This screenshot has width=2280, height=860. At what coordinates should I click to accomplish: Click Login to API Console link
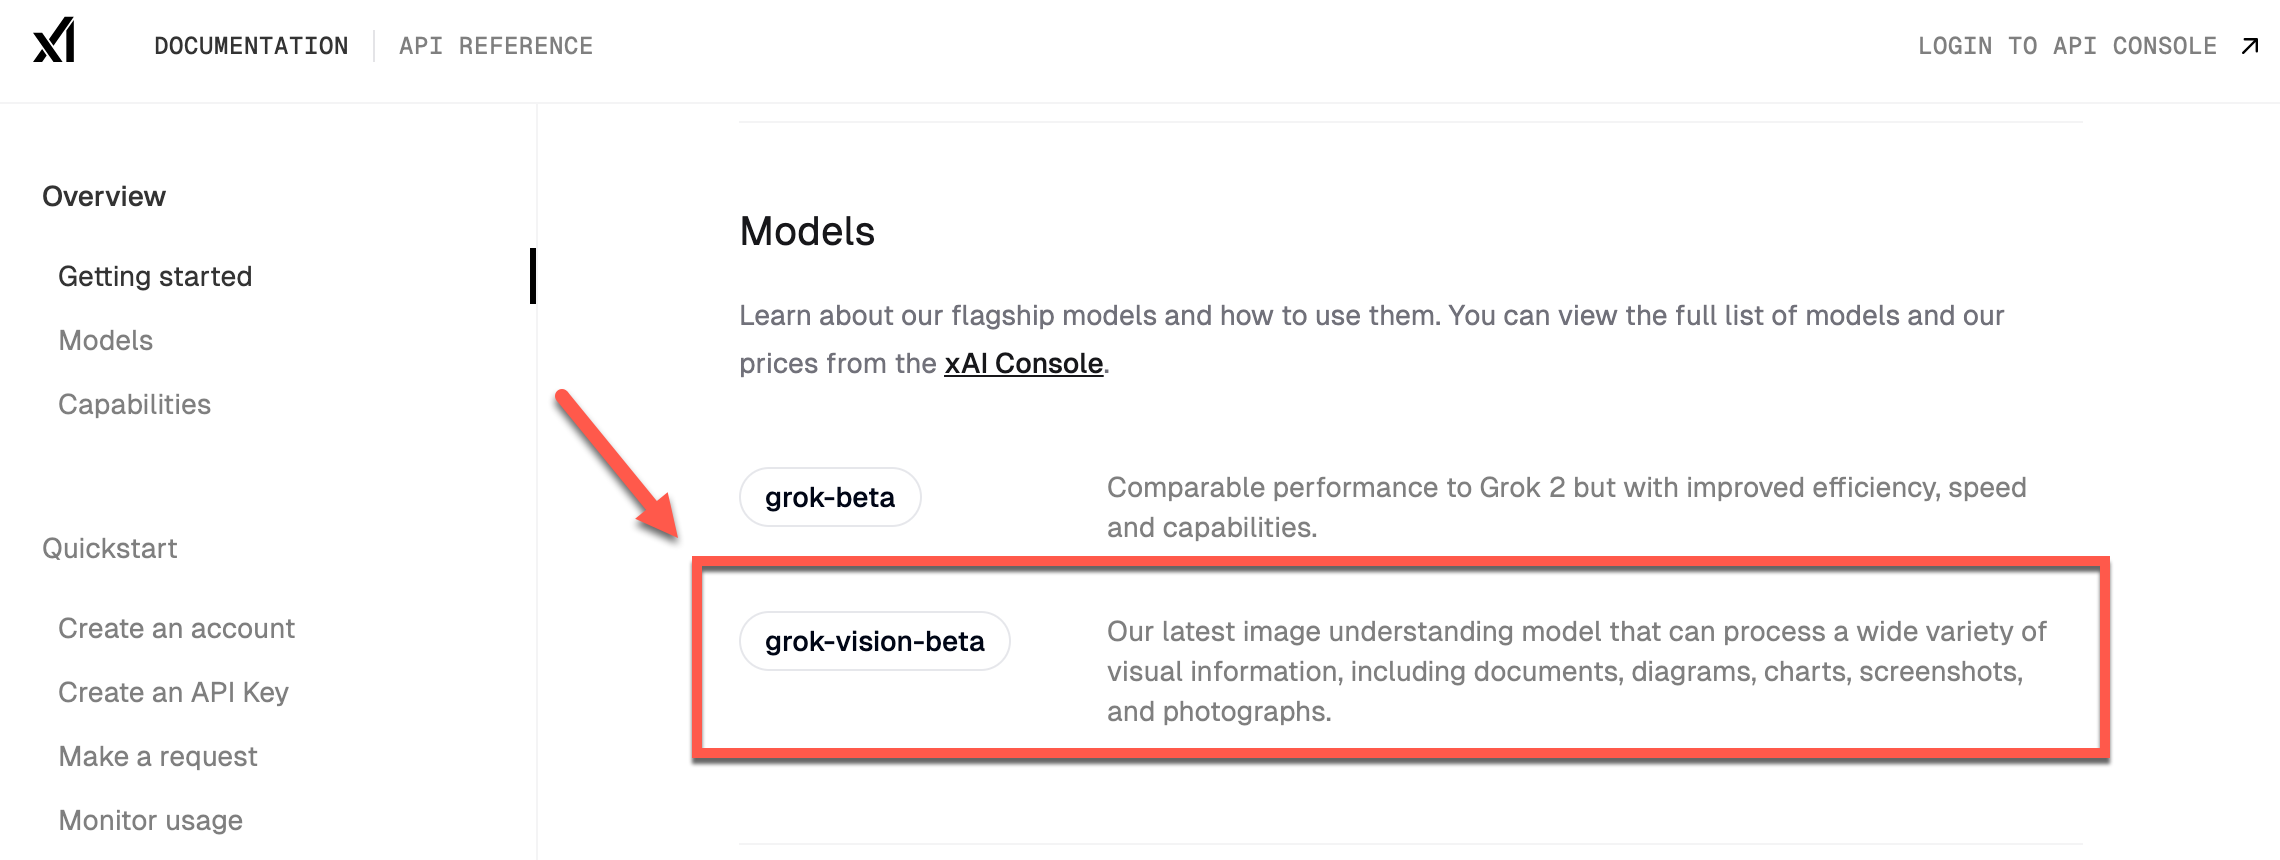click(2066, 46)
